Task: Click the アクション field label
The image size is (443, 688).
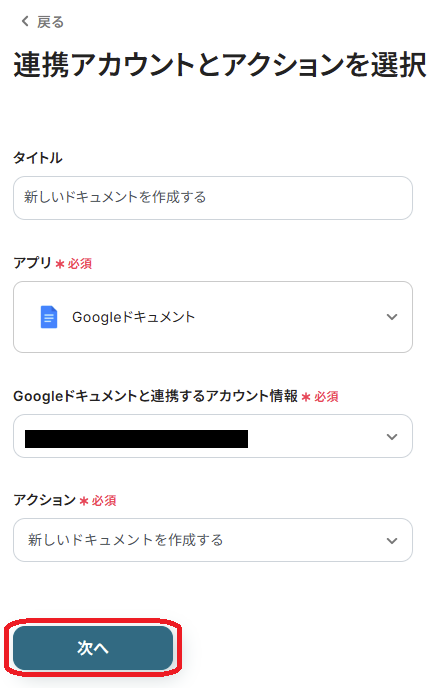Action: coord(45,500)
